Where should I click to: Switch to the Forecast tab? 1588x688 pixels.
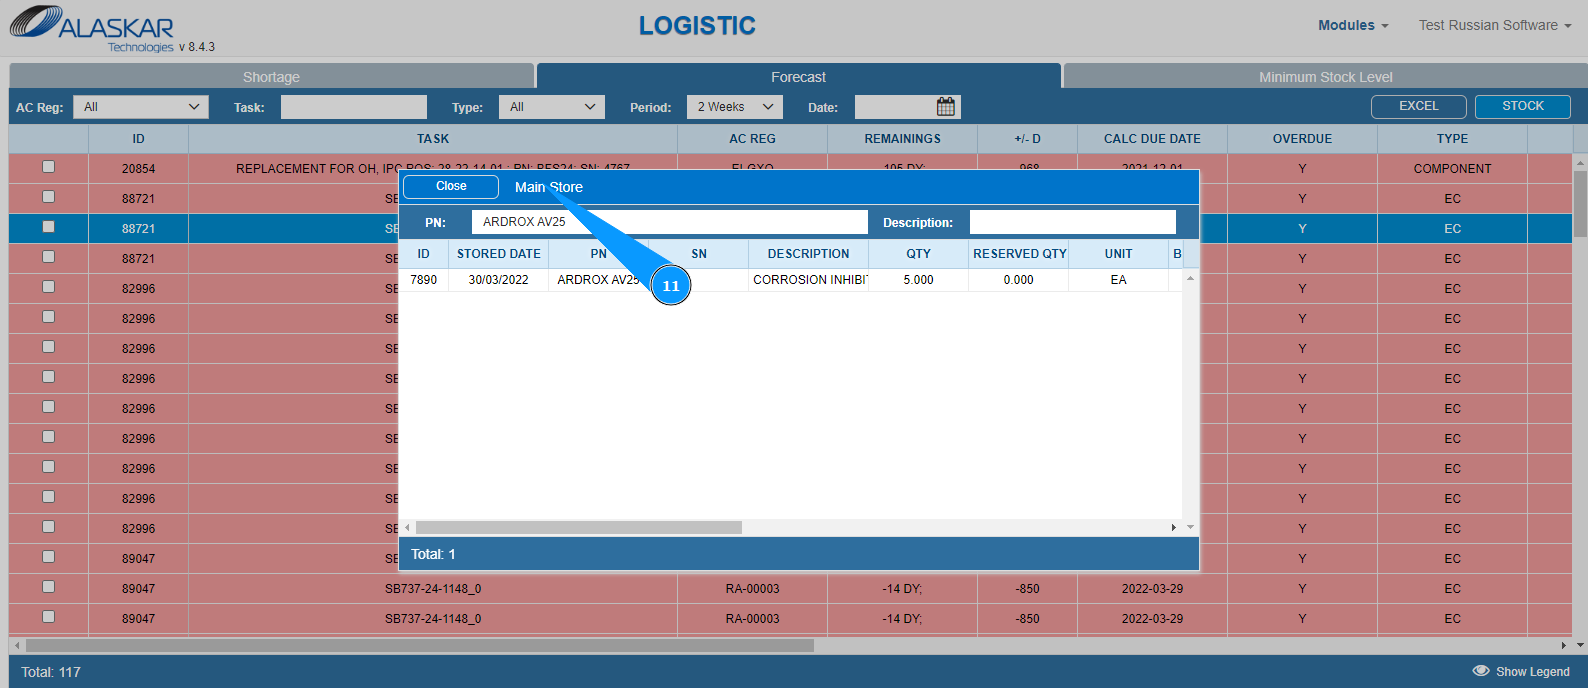[798, 77]
